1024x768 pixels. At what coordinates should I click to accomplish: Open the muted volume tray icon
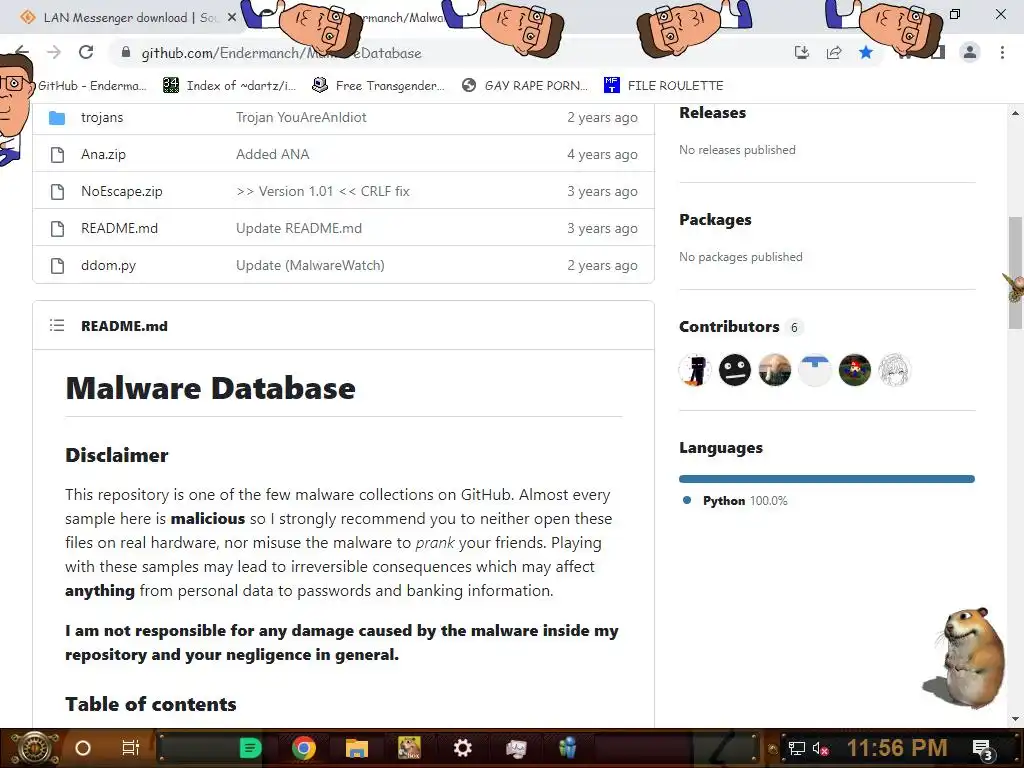(x=820, y=749)
